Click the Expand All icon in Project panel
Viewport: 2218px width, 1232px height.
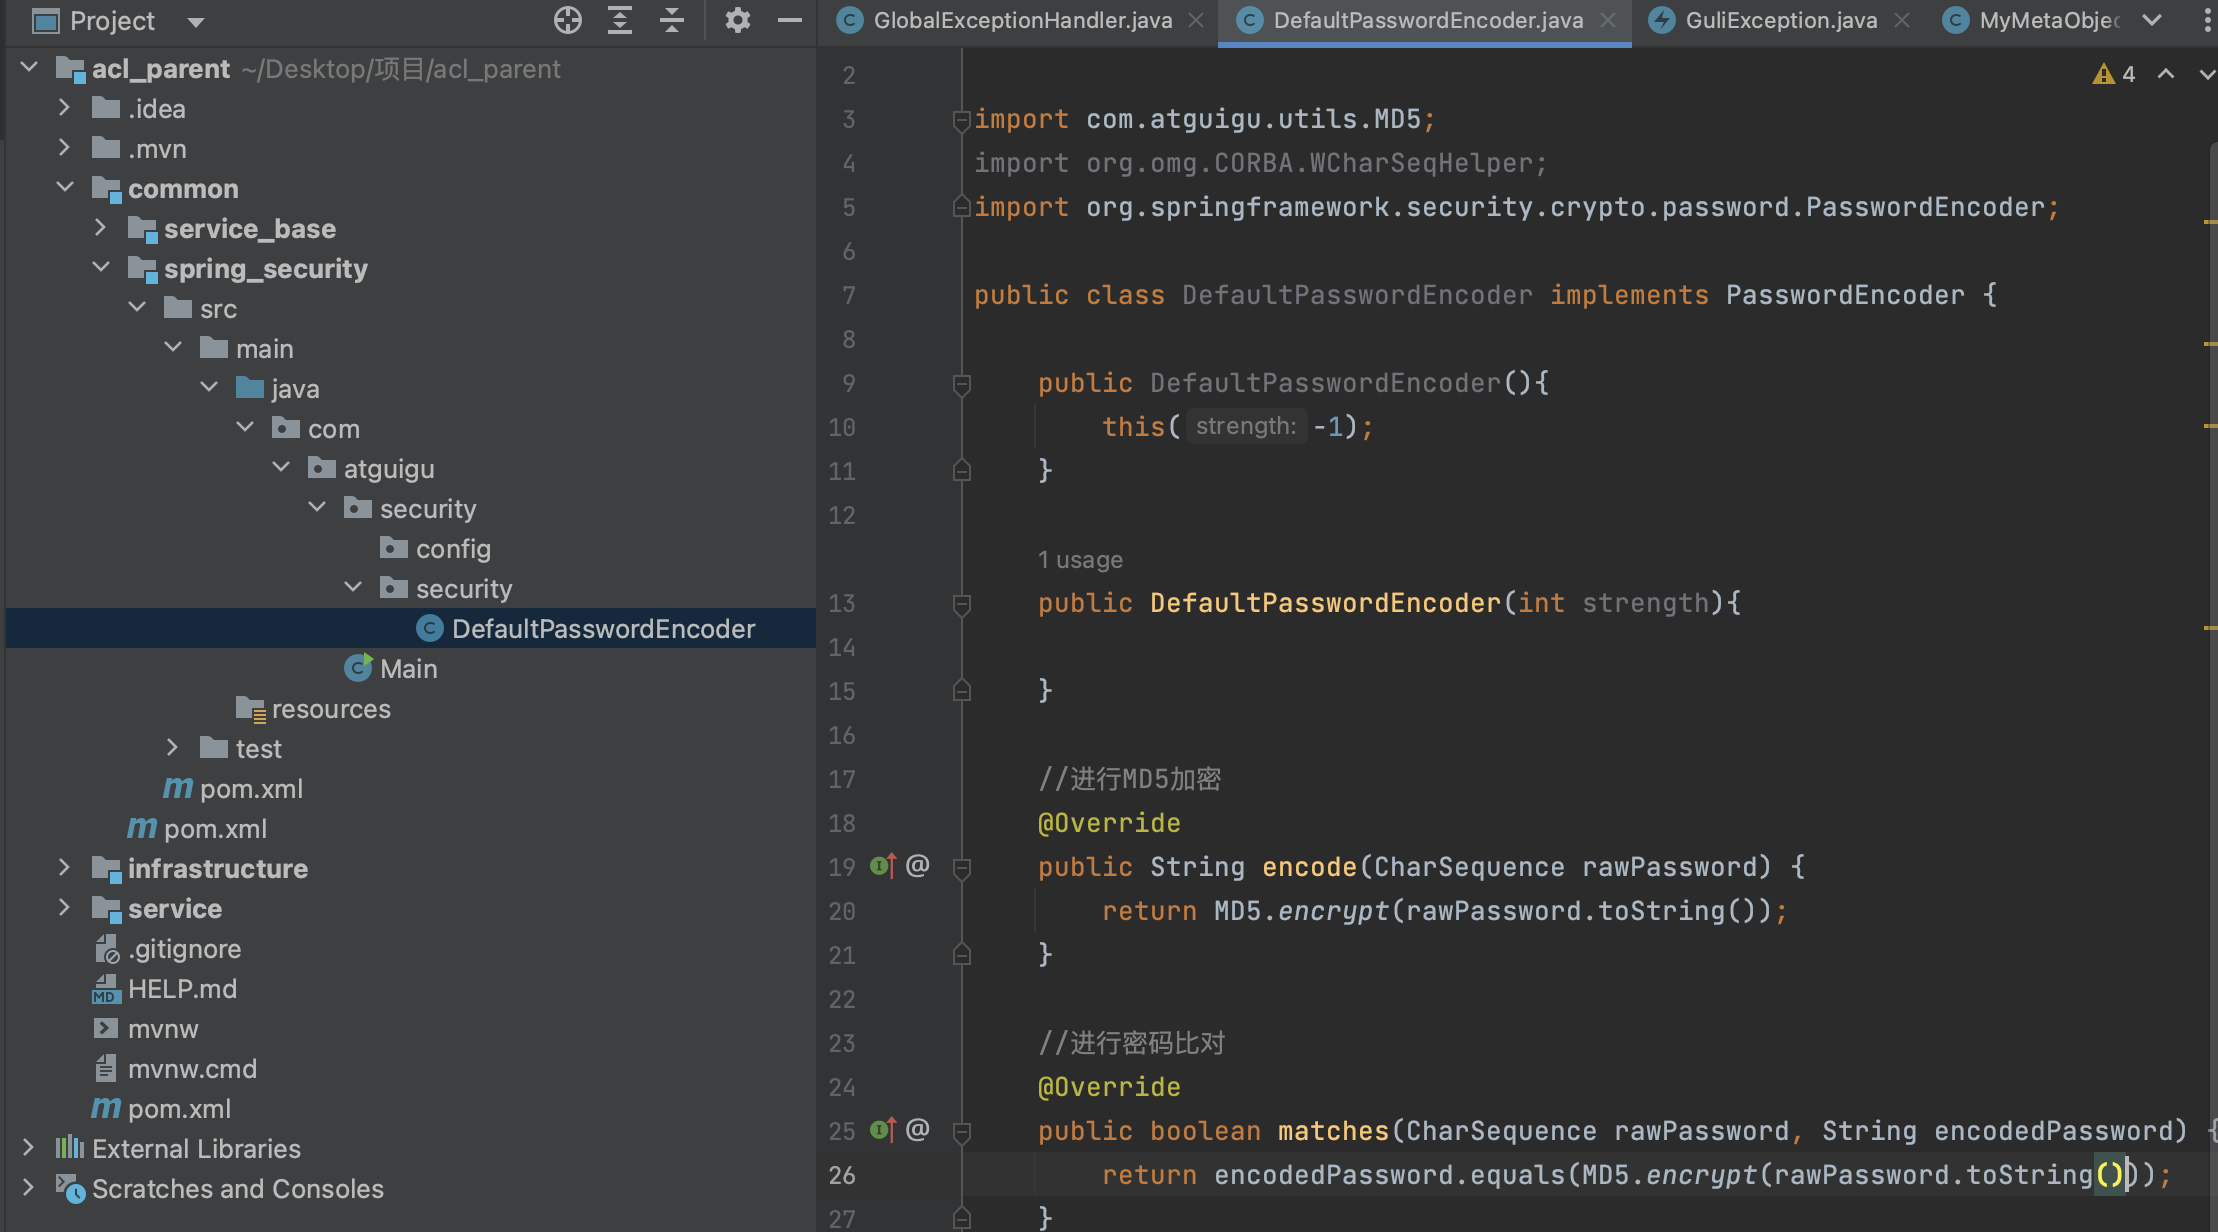pos(620,20)
